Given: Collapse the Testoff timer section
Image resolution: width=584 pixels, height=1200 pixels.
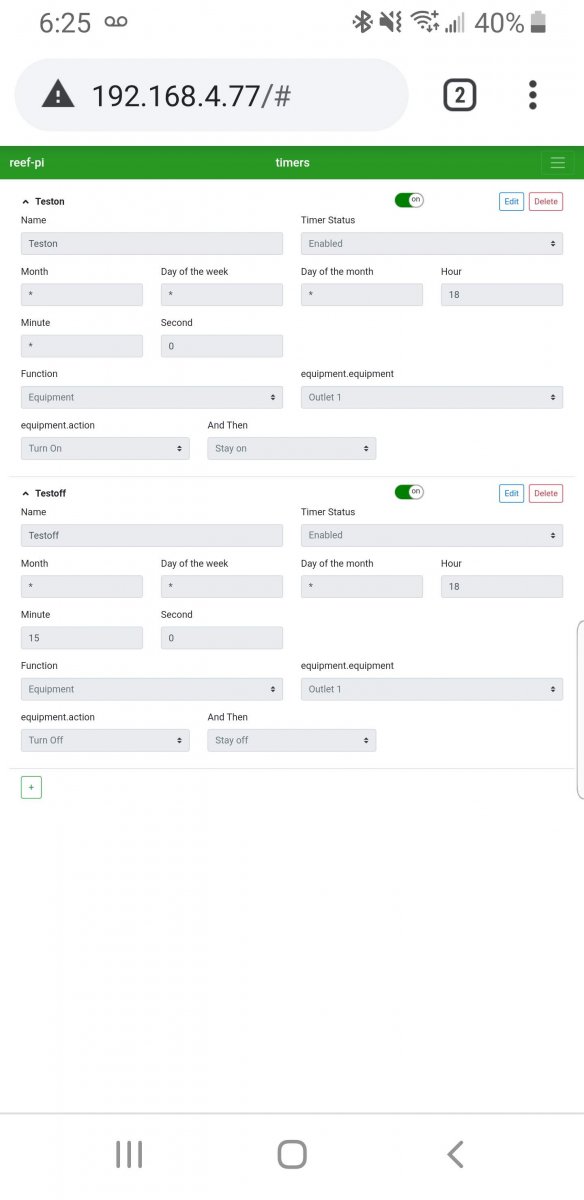Looking at the screenshot, I should (x=25, y=494).
